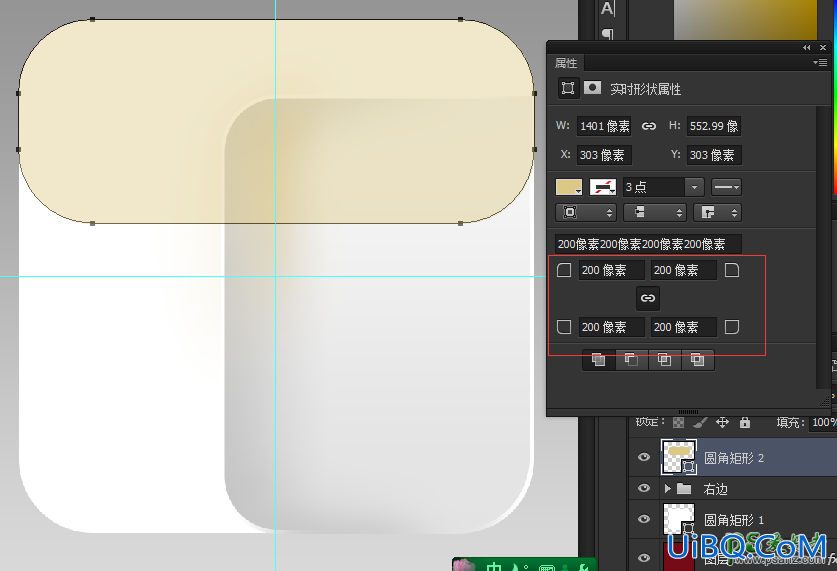Select the 圆角矩形 1 layer thumbnail
Image resolution: width=837 pixels, height=571 pixels.
click(678, 519)
